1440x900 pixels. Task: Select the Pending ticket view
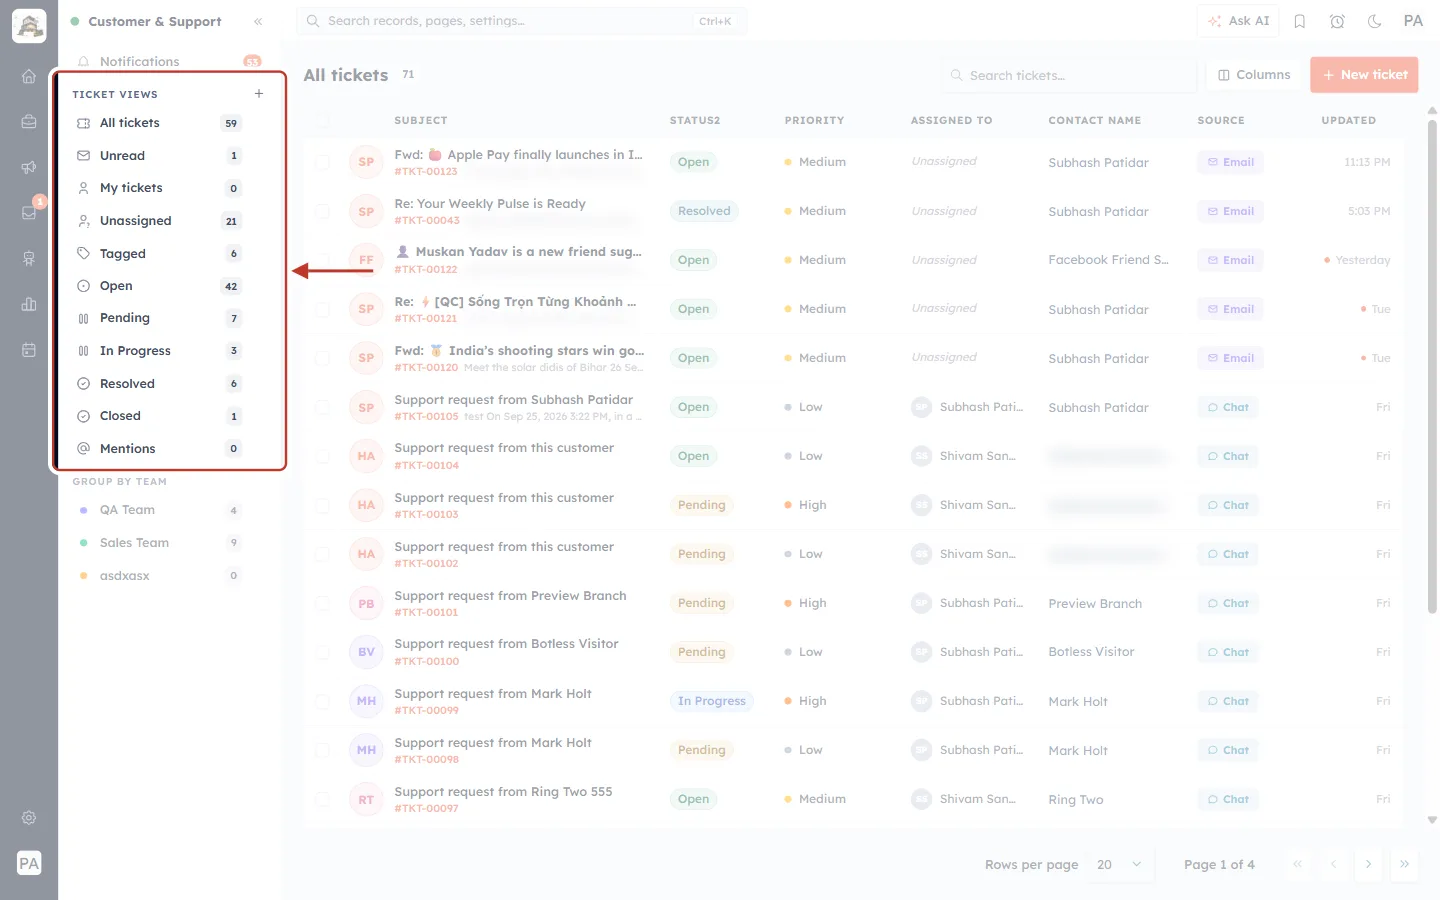[x=160, y=318]
